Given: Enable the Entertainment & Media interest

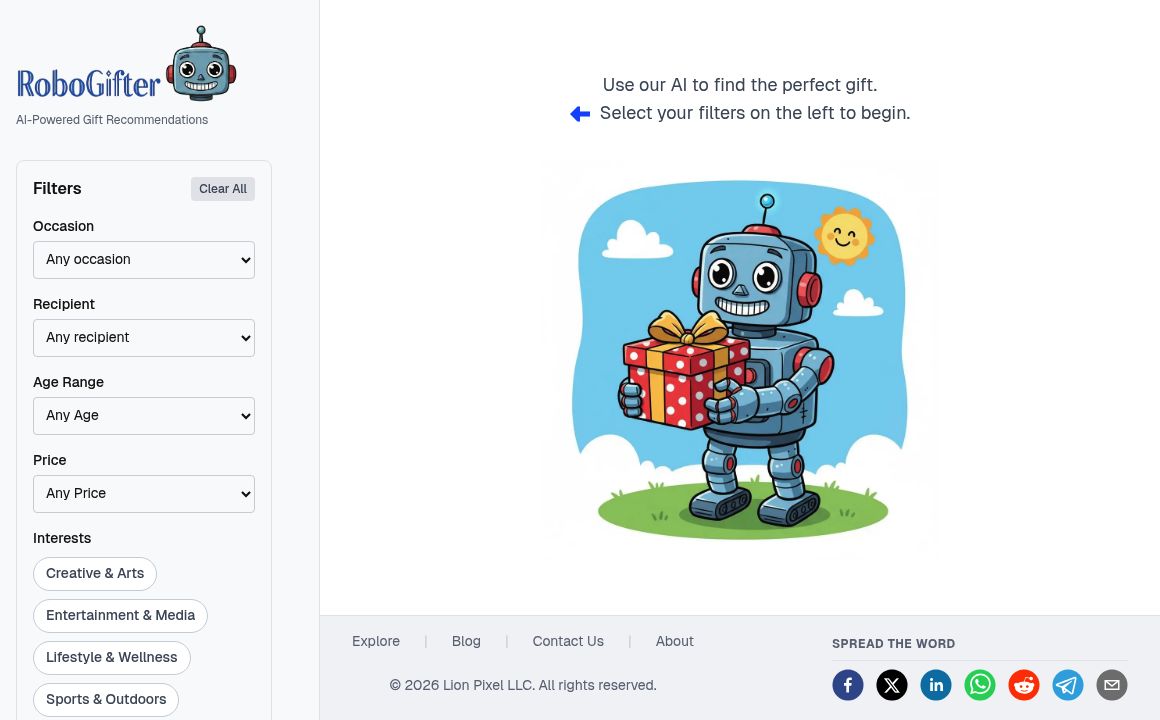Looking at the screenshot, I should coord(120,615).
